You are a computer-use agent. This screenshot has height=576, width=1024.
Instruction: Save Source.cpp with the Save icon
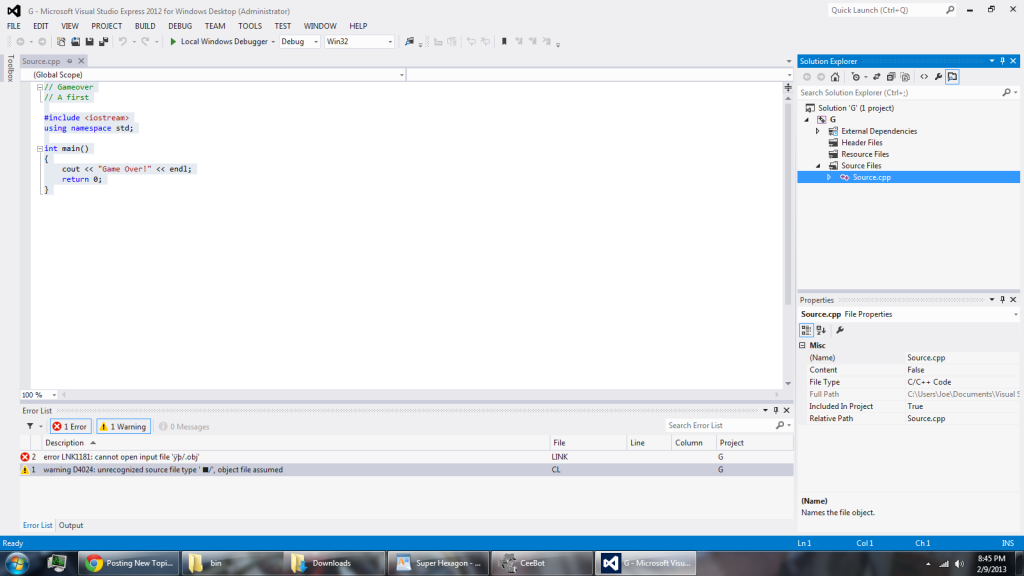pos(89,41)
